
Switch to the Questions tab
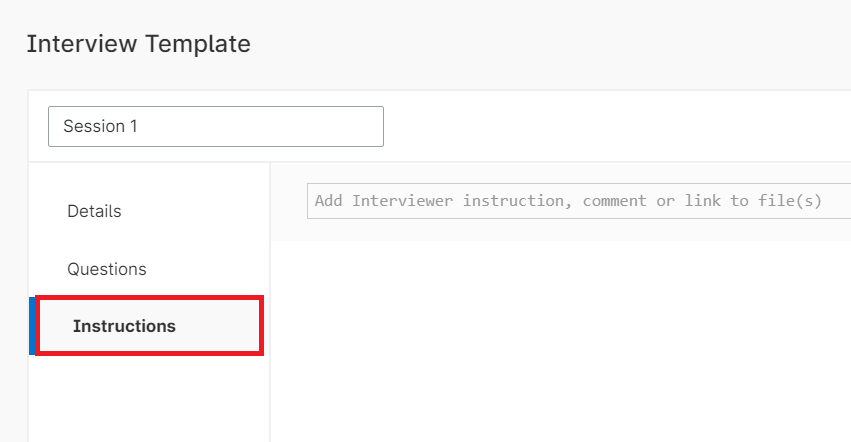[107, 269]
